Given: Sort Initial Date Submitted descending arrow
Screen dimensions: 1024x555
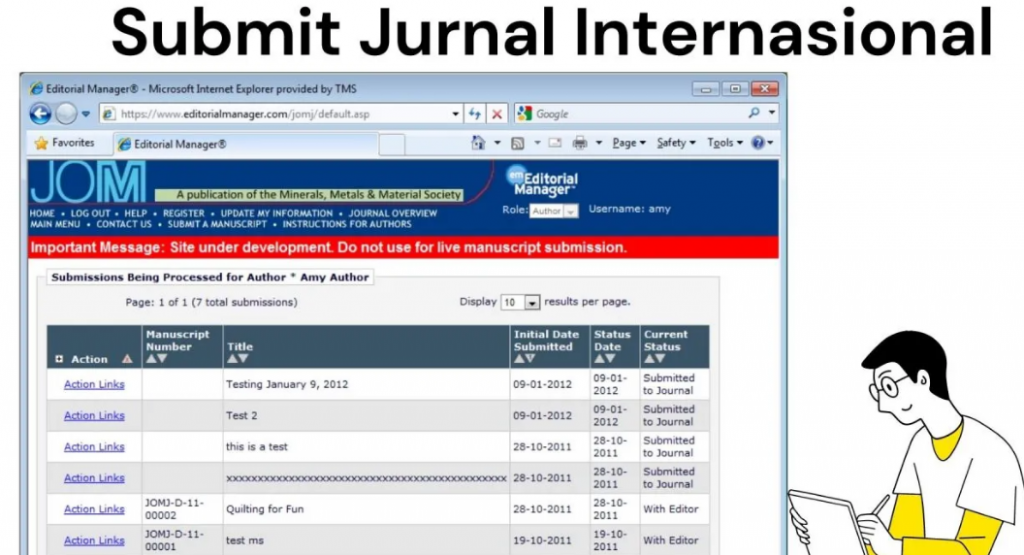Looking at the screenshot, I should [x=530, y=358].
